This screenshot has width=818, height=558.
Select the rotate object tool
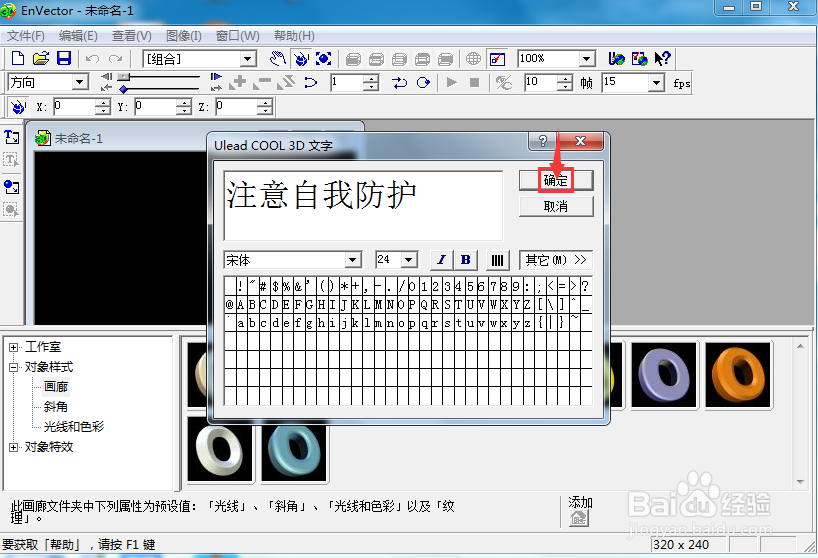pyautogui.click(x=301, y=58)
